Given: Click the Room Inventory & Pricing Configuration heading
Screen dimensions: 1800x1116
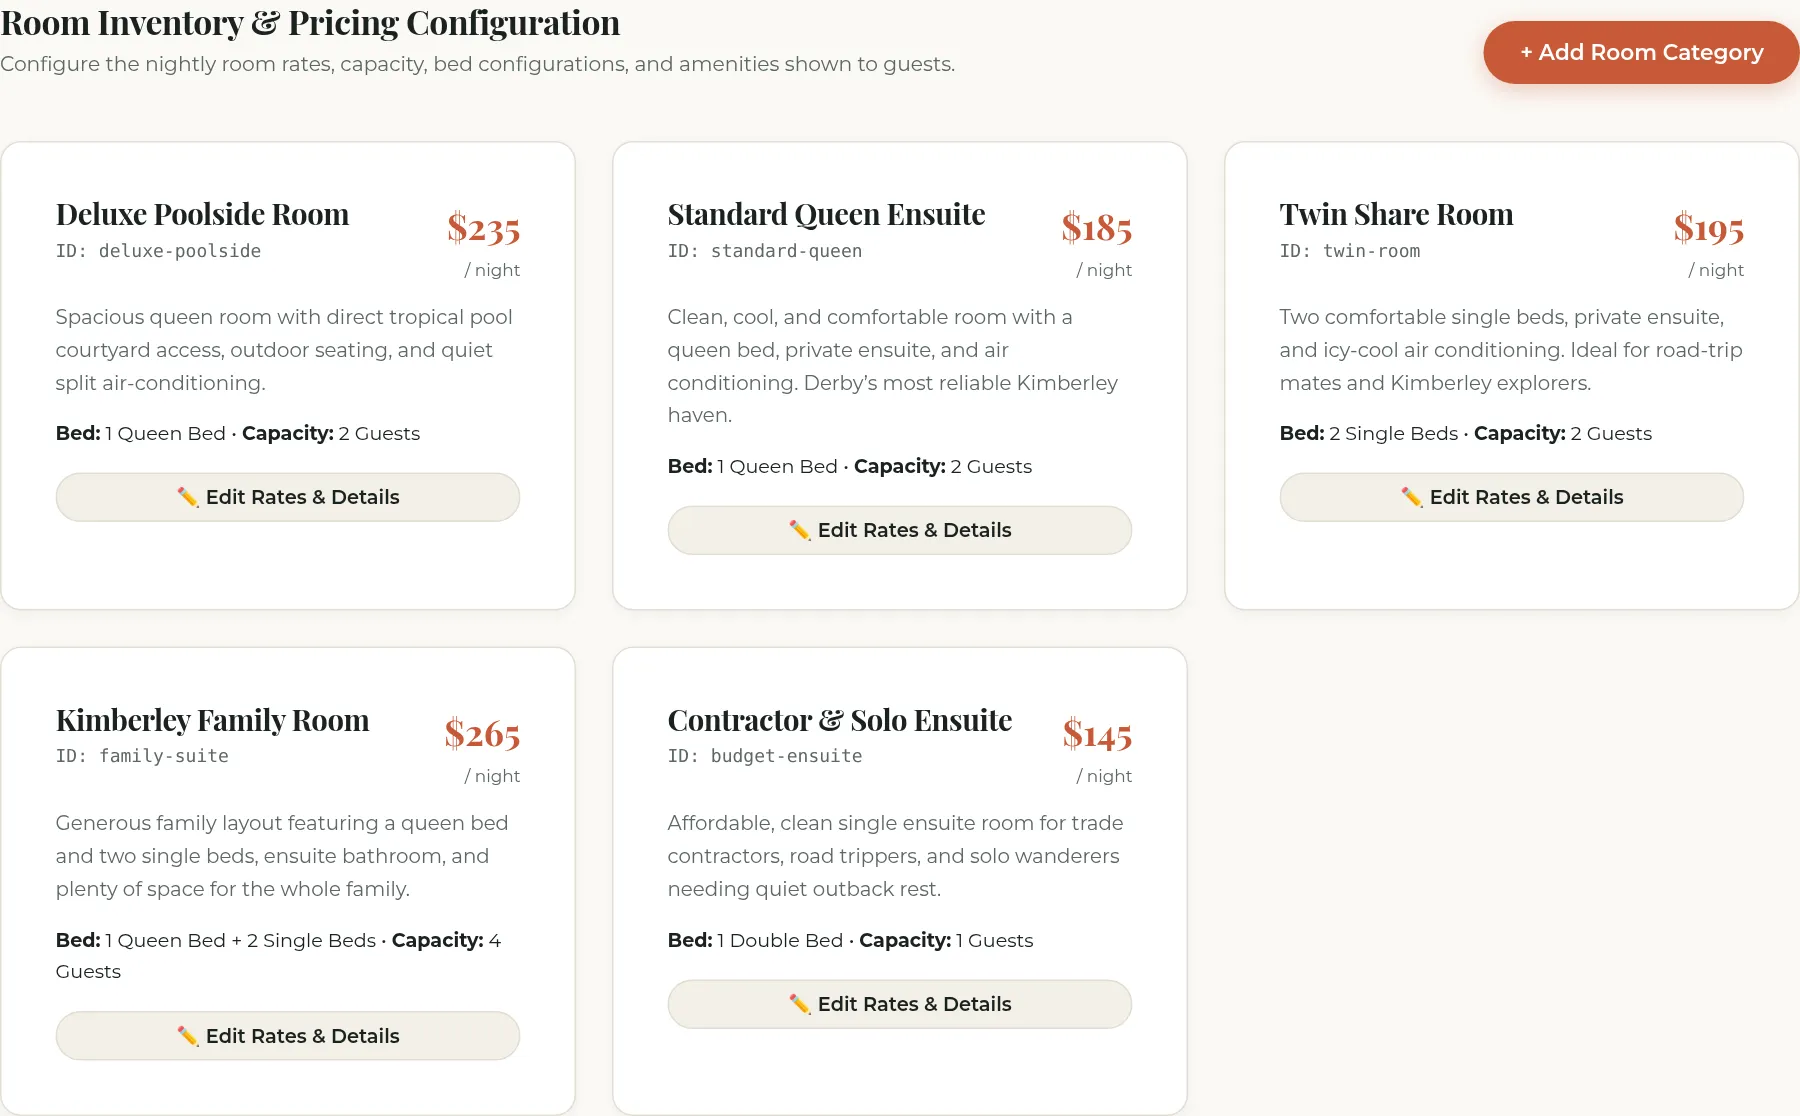Looking at the screenshot, I should [310, 22].
